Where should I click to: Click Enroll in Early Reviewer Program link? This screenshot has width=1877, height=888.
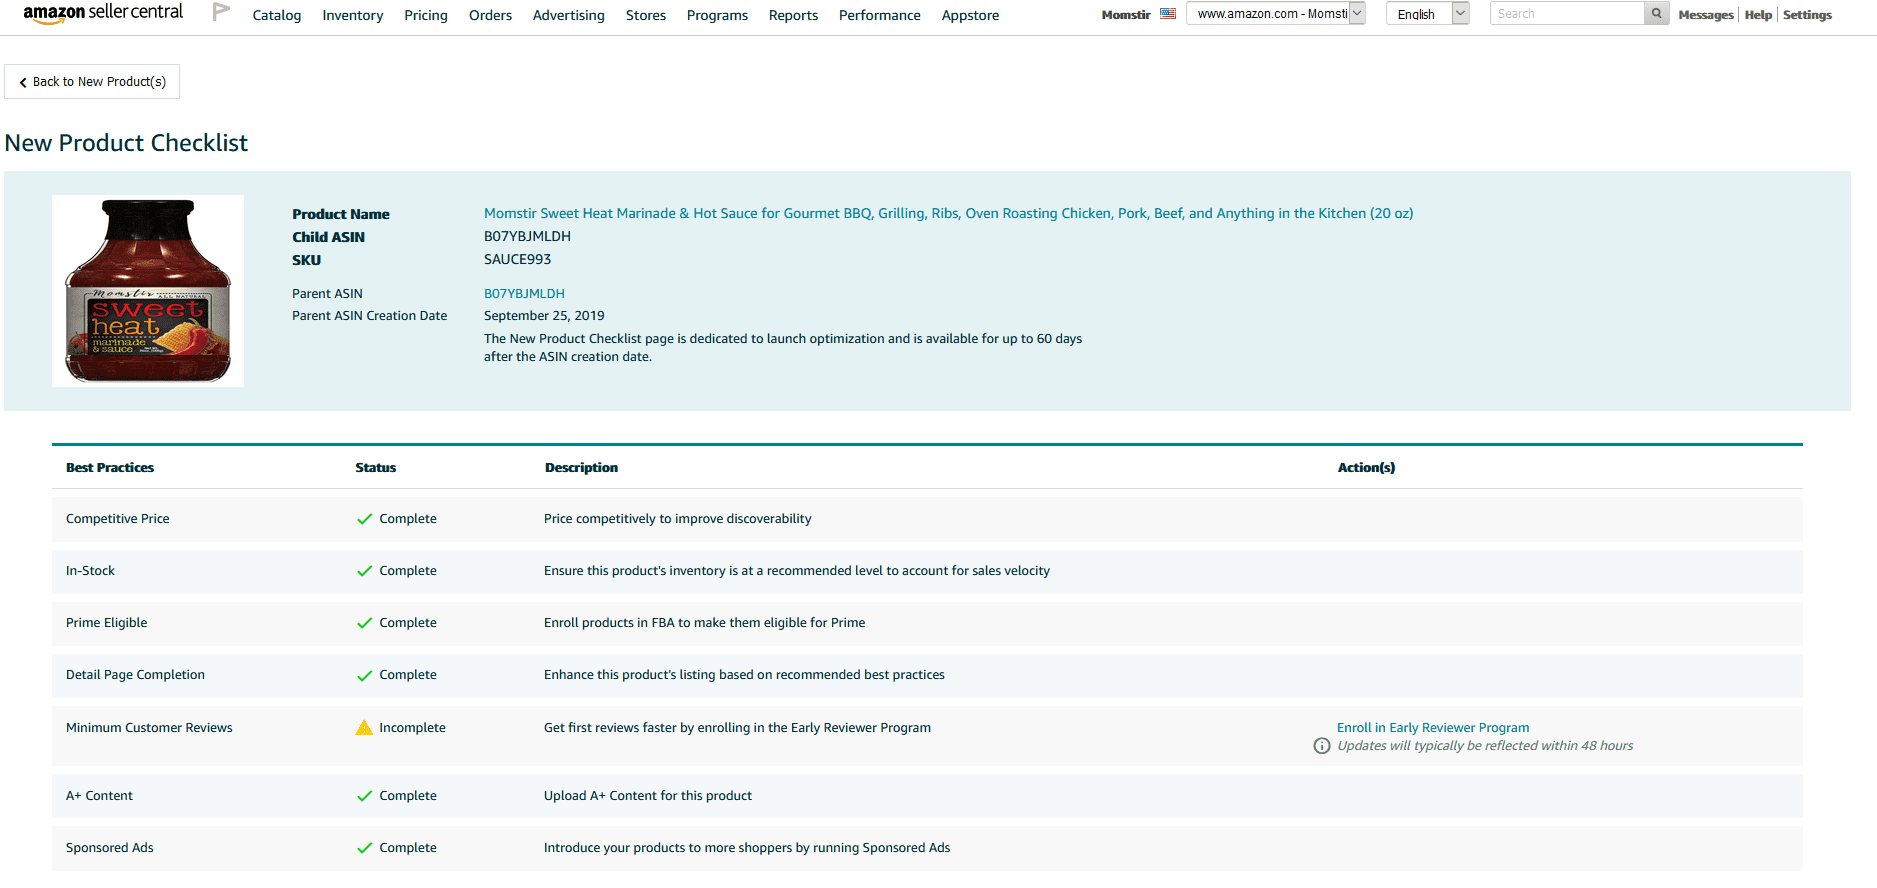coord(1432,728)
